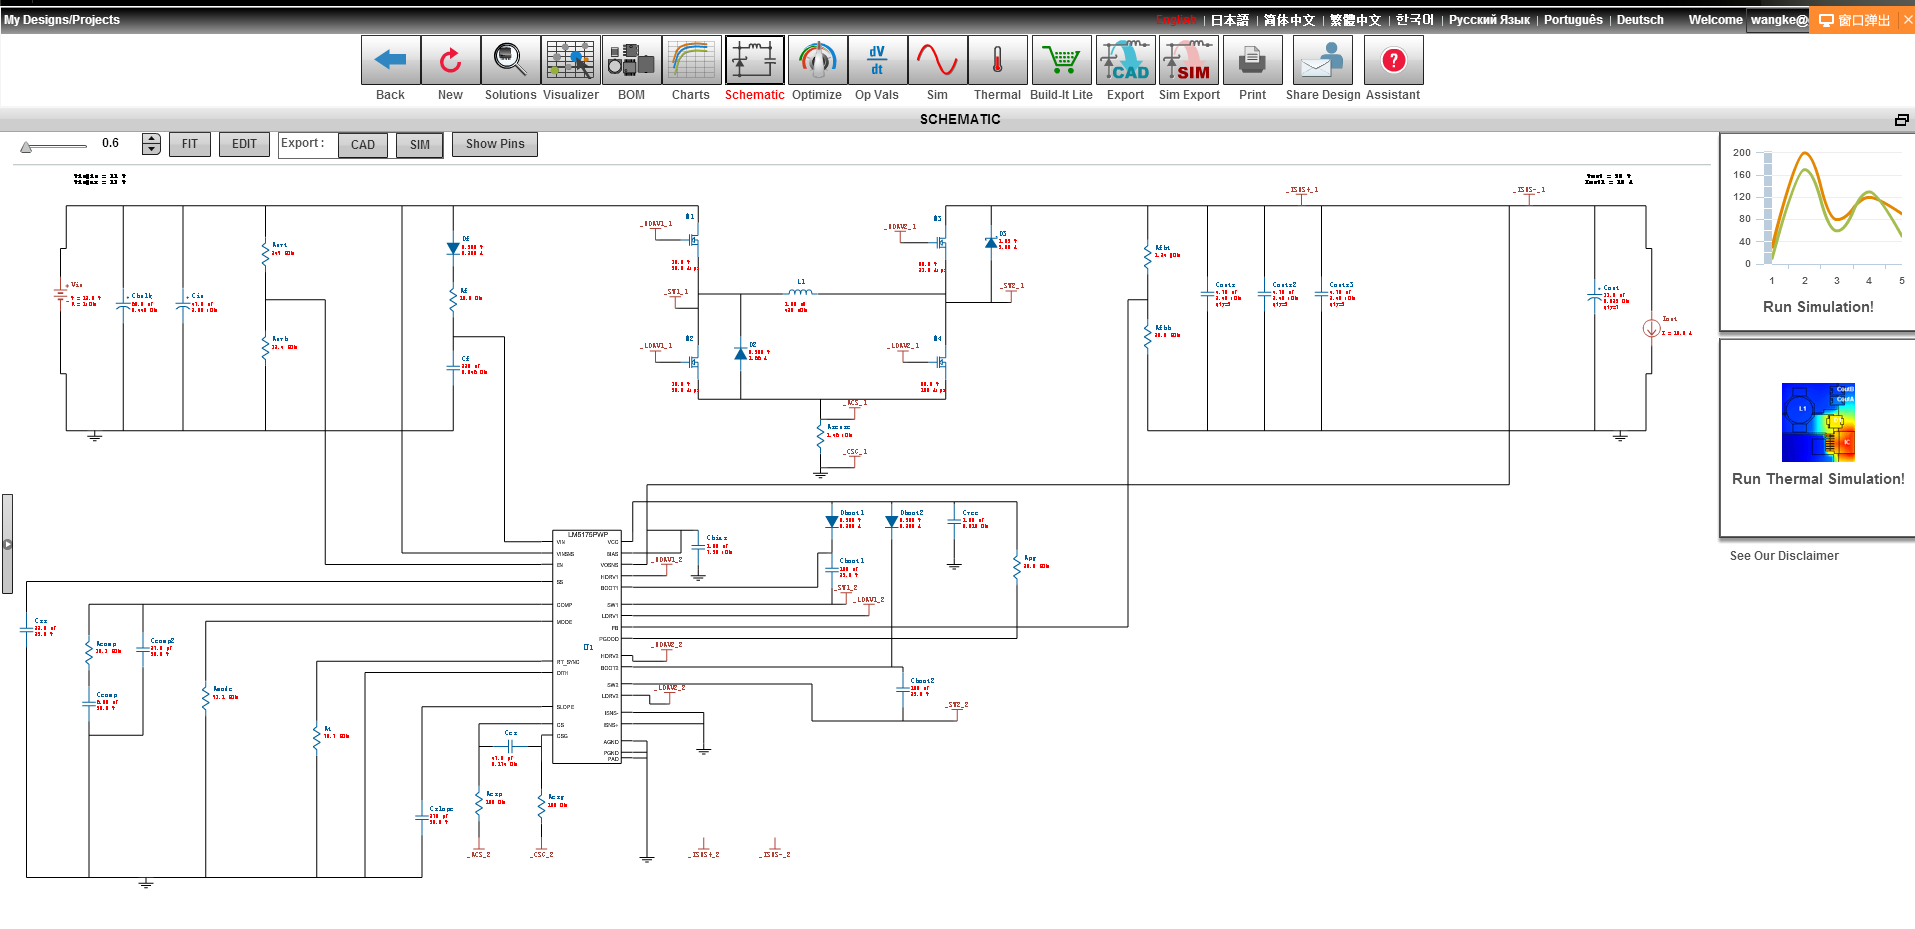
Task: Click the zoom level slider
Action: click(54, 147)
